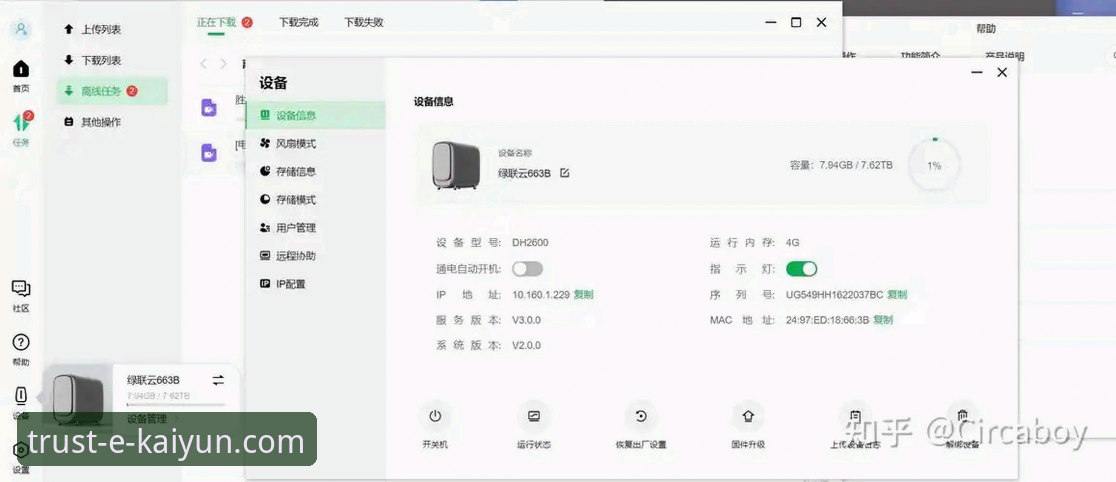
Task: Select 离线任务 offline tasks
Action: point(112,91)
